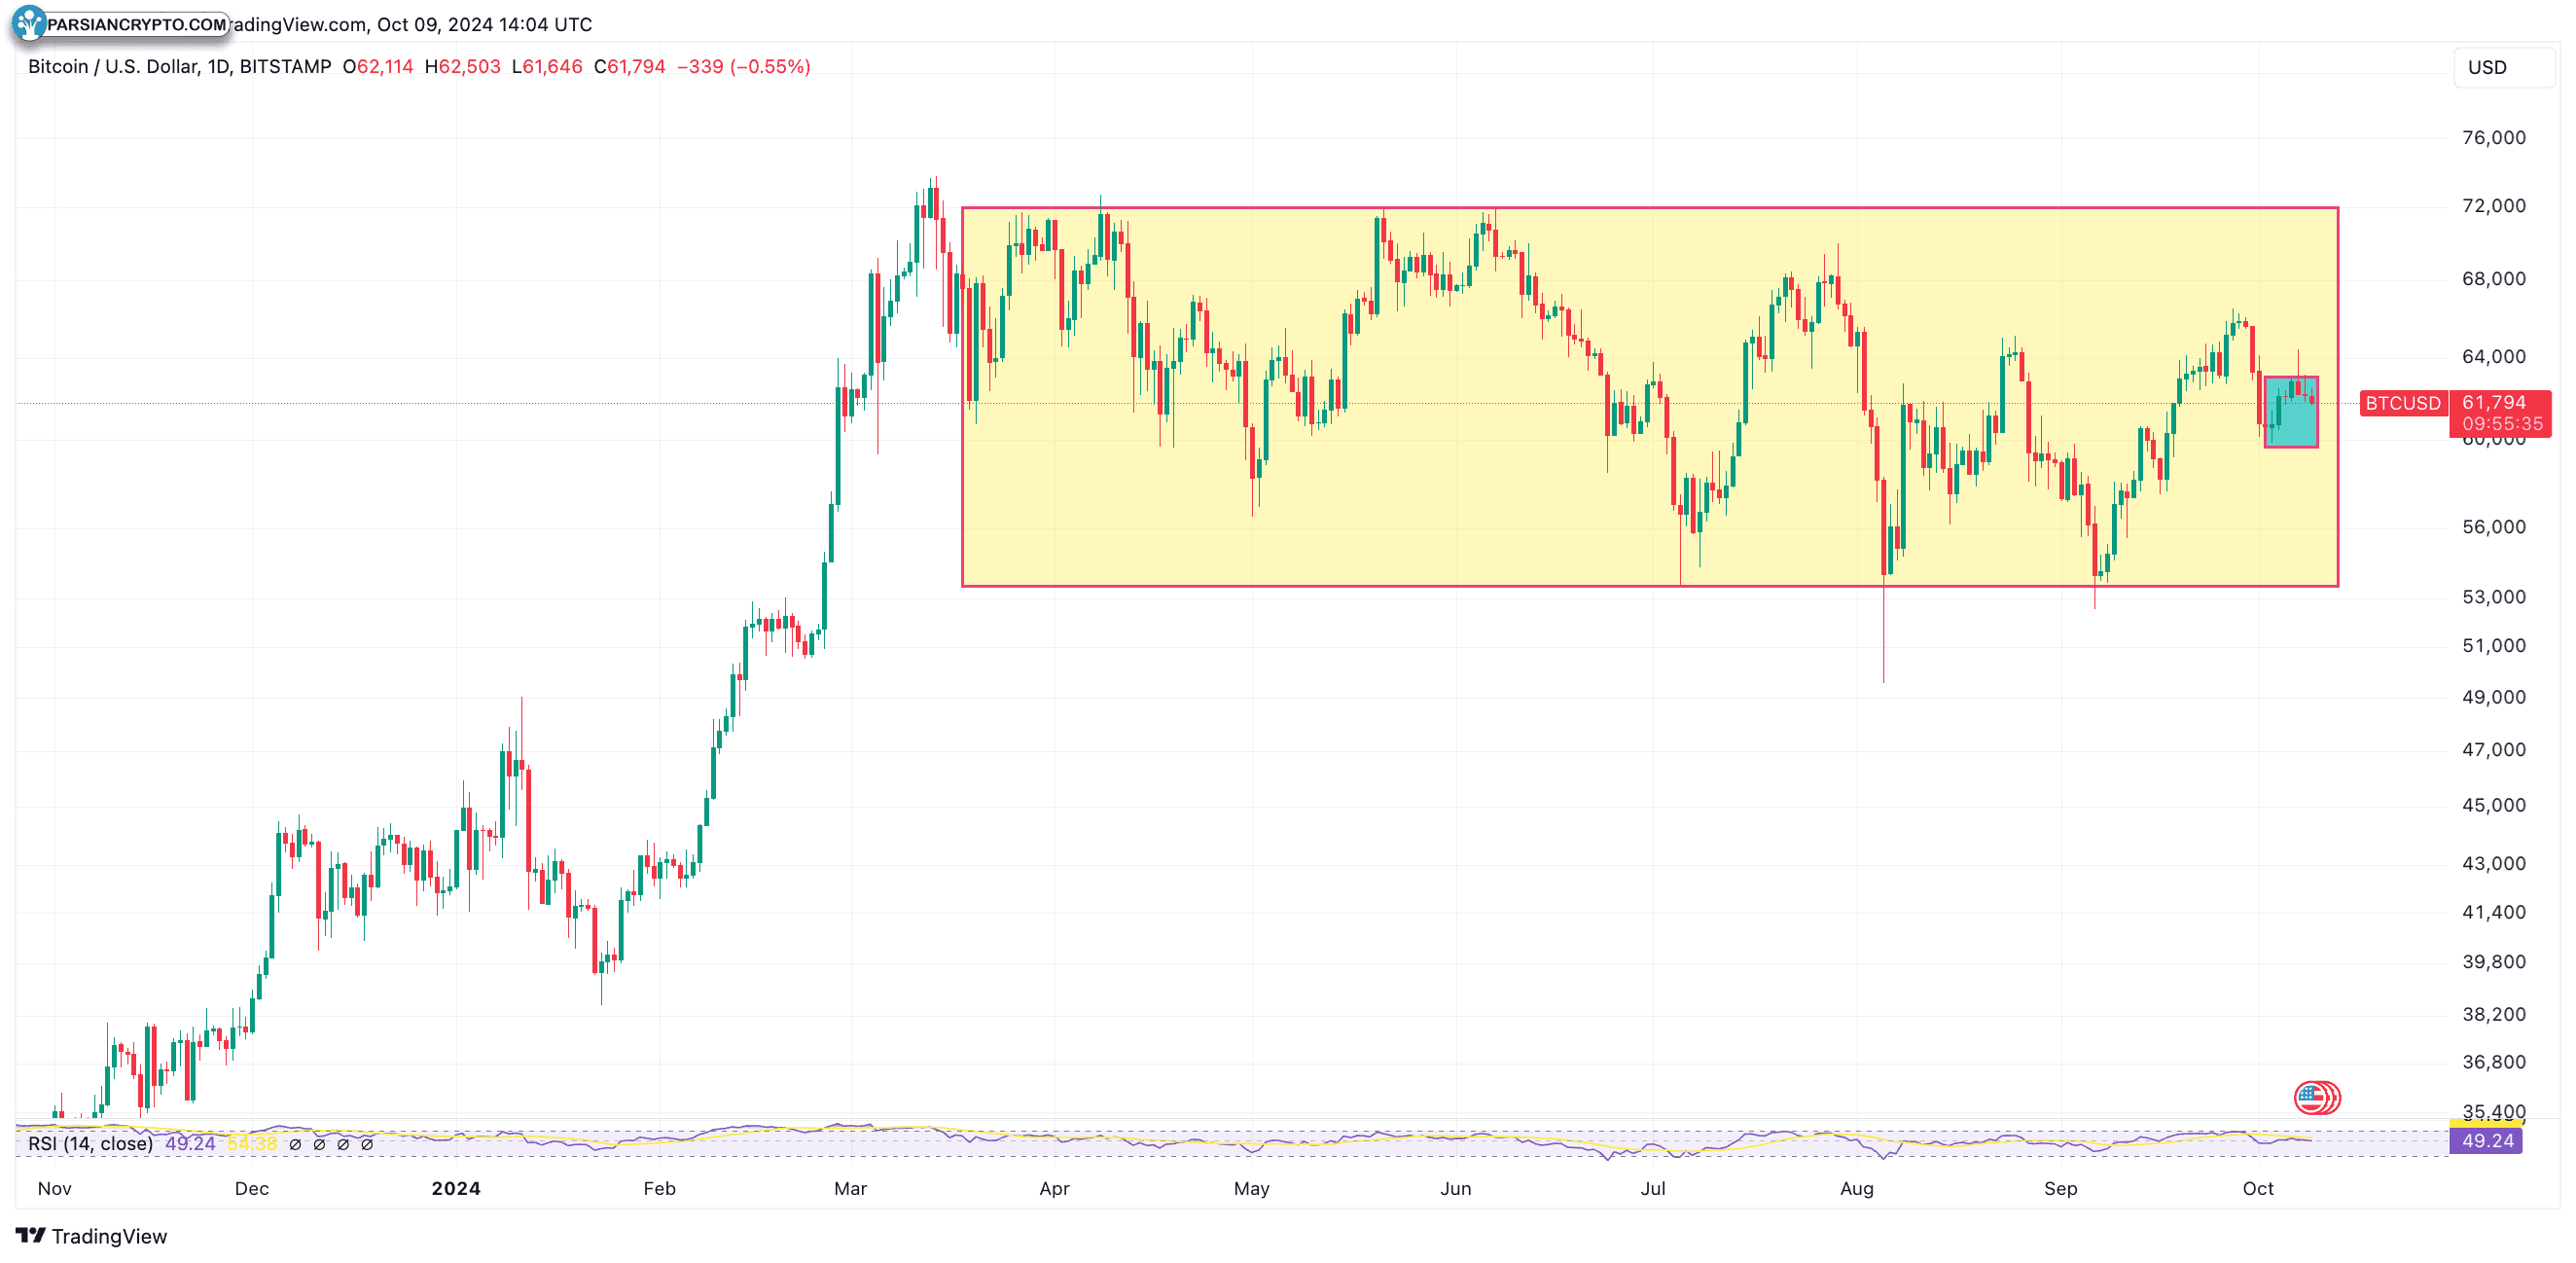The image size is (2576, 1263).
Task: Click the Sep label on time axis
Action: (x=2061, y=1188)
